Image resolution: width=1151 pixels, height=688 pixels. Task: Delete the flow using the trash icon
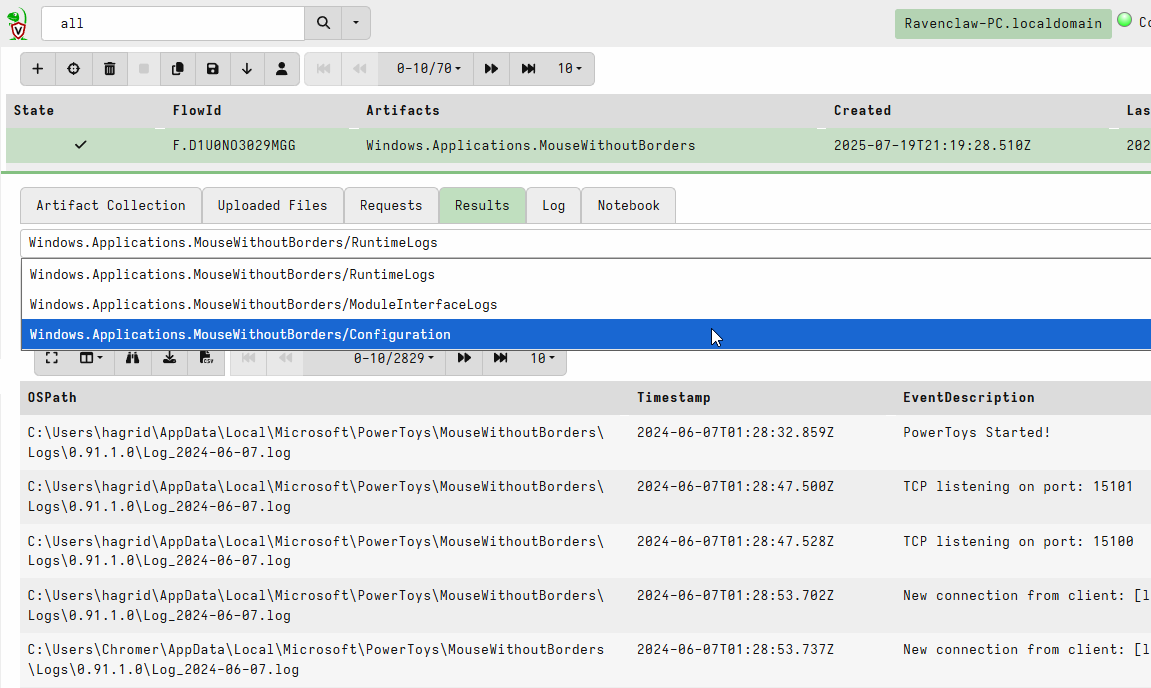[109, 69]
